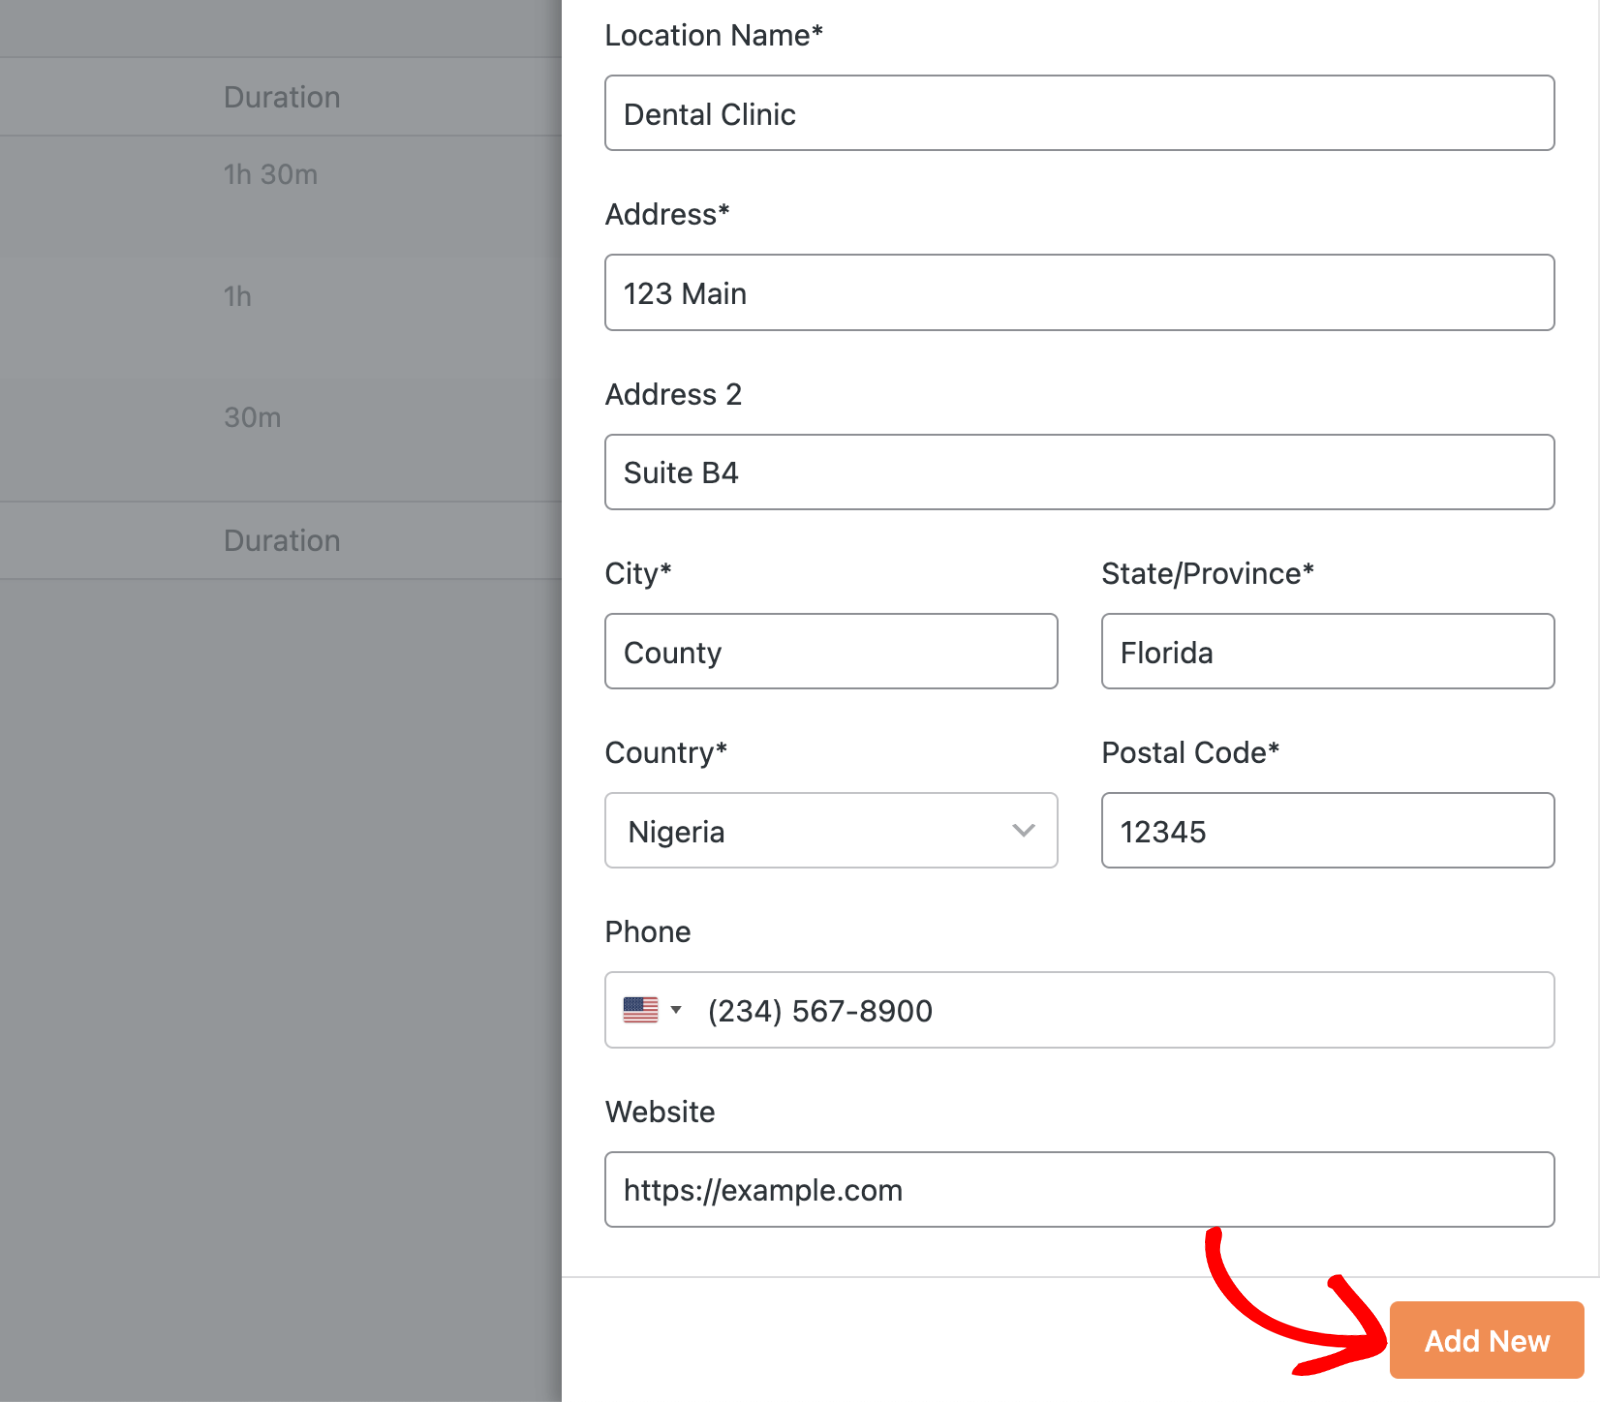Click the chevron in the Country selector

(1023, 831)
